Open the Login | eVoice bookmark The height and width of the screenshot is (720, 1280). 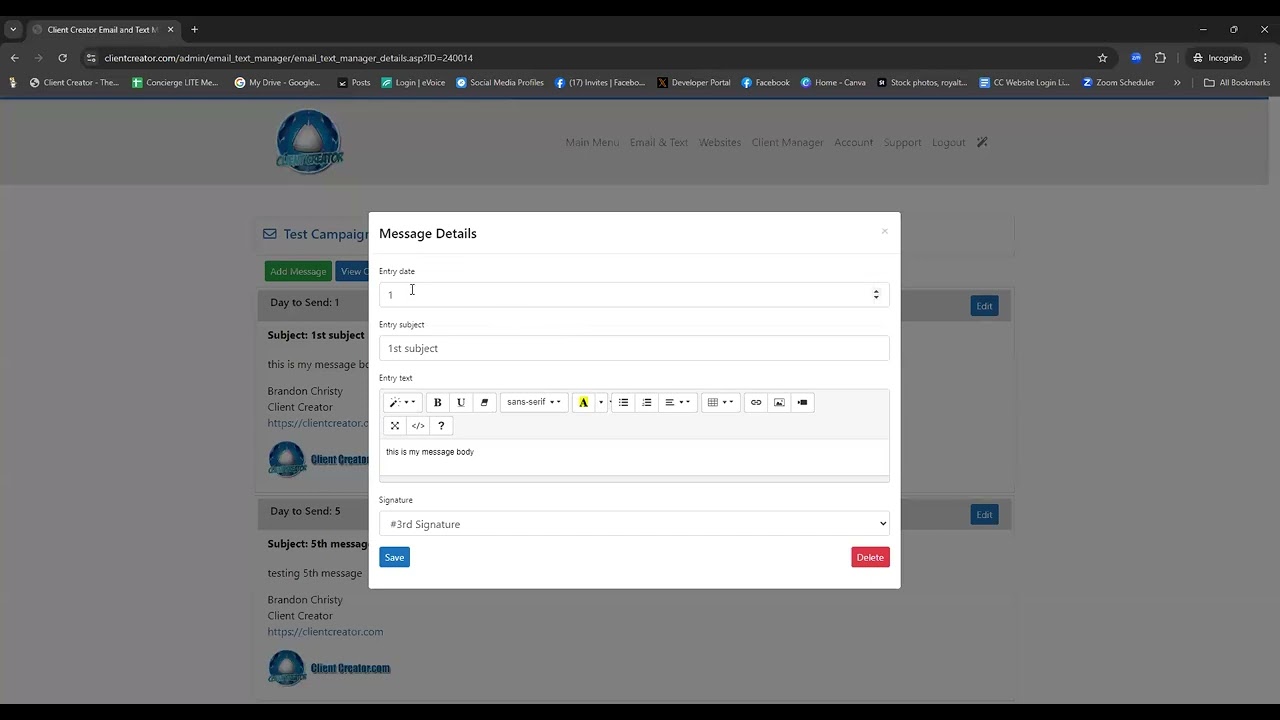pos(413,83)
